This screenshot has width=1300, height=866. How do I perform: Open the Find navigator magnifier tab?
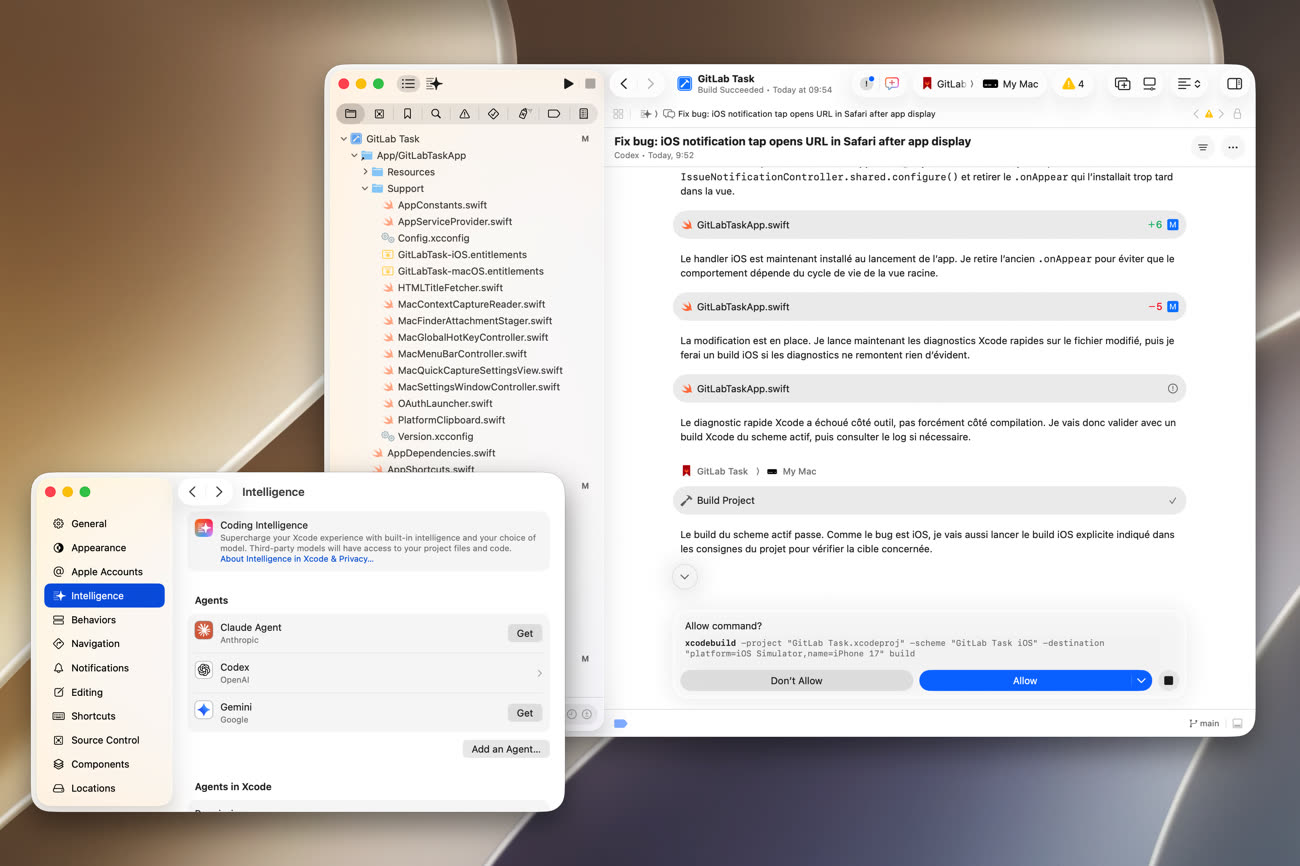[x=436, y=114]
